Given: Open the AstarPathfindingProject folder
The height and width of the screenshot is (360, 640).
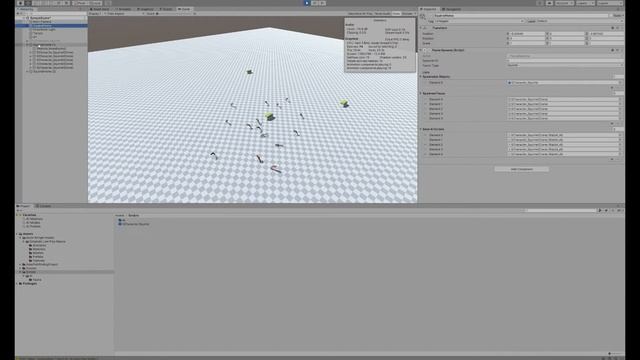Looking at the screenshot, I should (41, 264).
